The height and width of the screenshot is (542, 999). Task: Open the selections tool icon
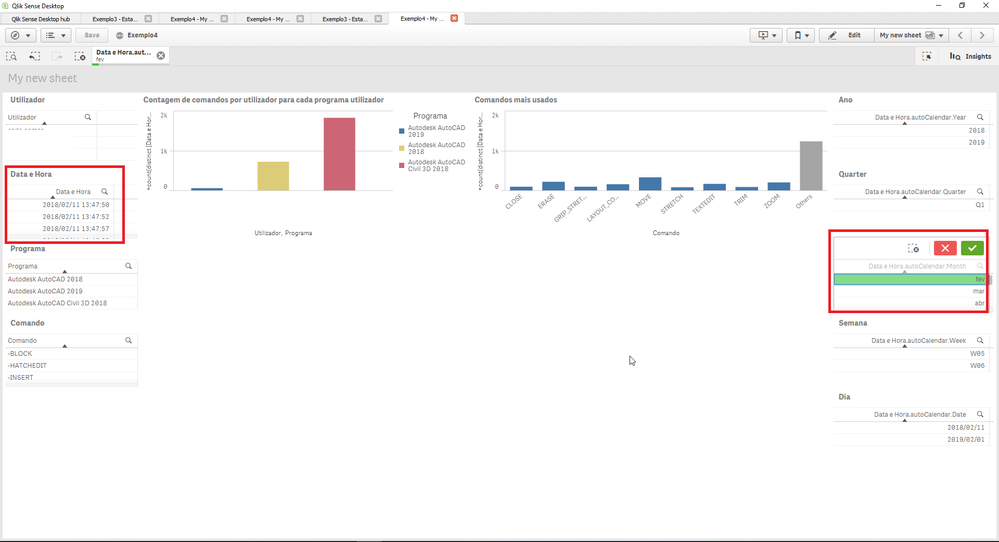927,57
